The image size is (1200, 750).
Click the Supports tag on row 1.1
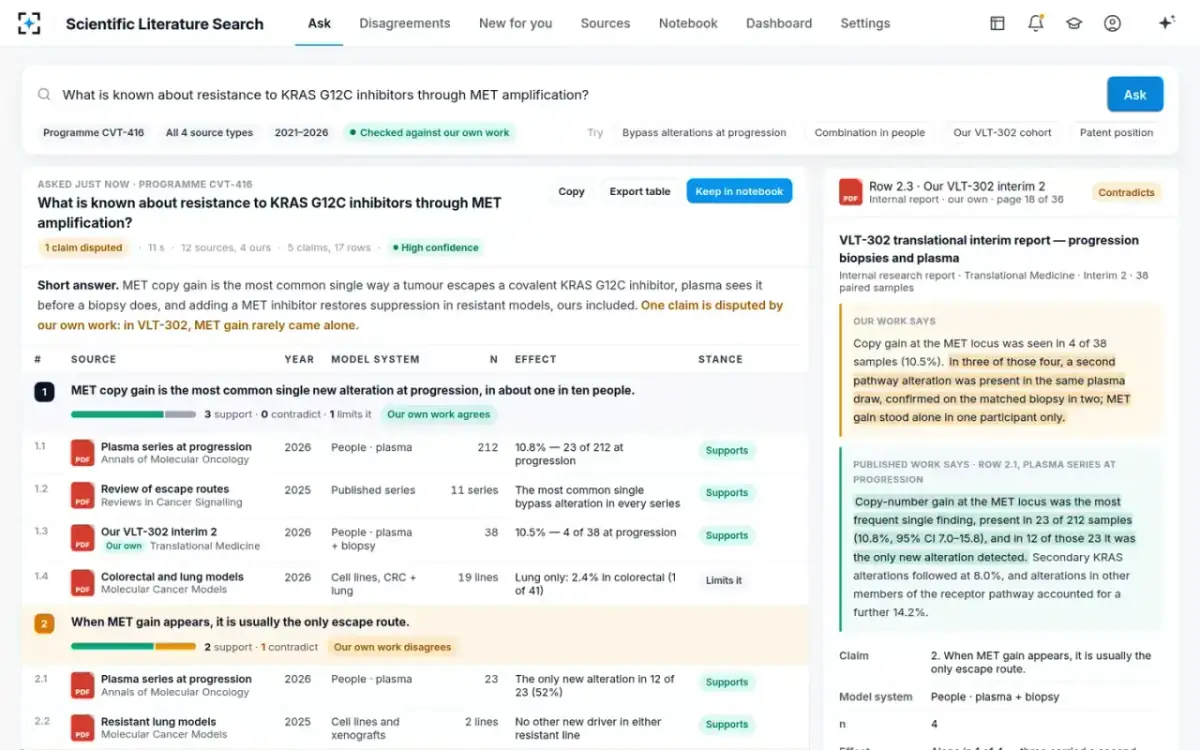(x=726, y=450)
